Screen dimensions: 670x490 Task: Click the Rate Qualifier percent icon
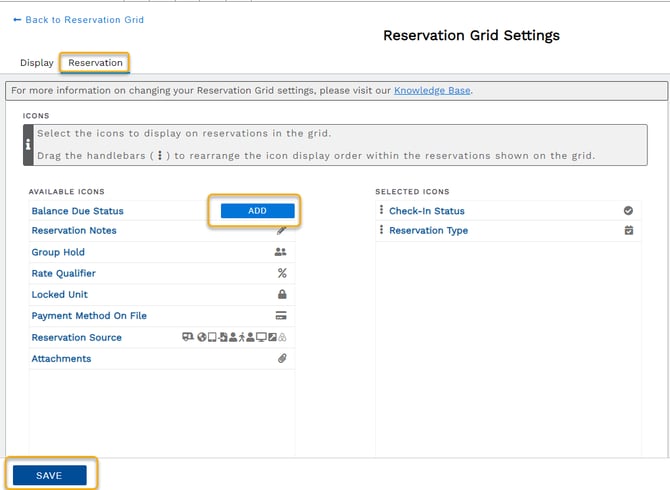coord(282,273)
